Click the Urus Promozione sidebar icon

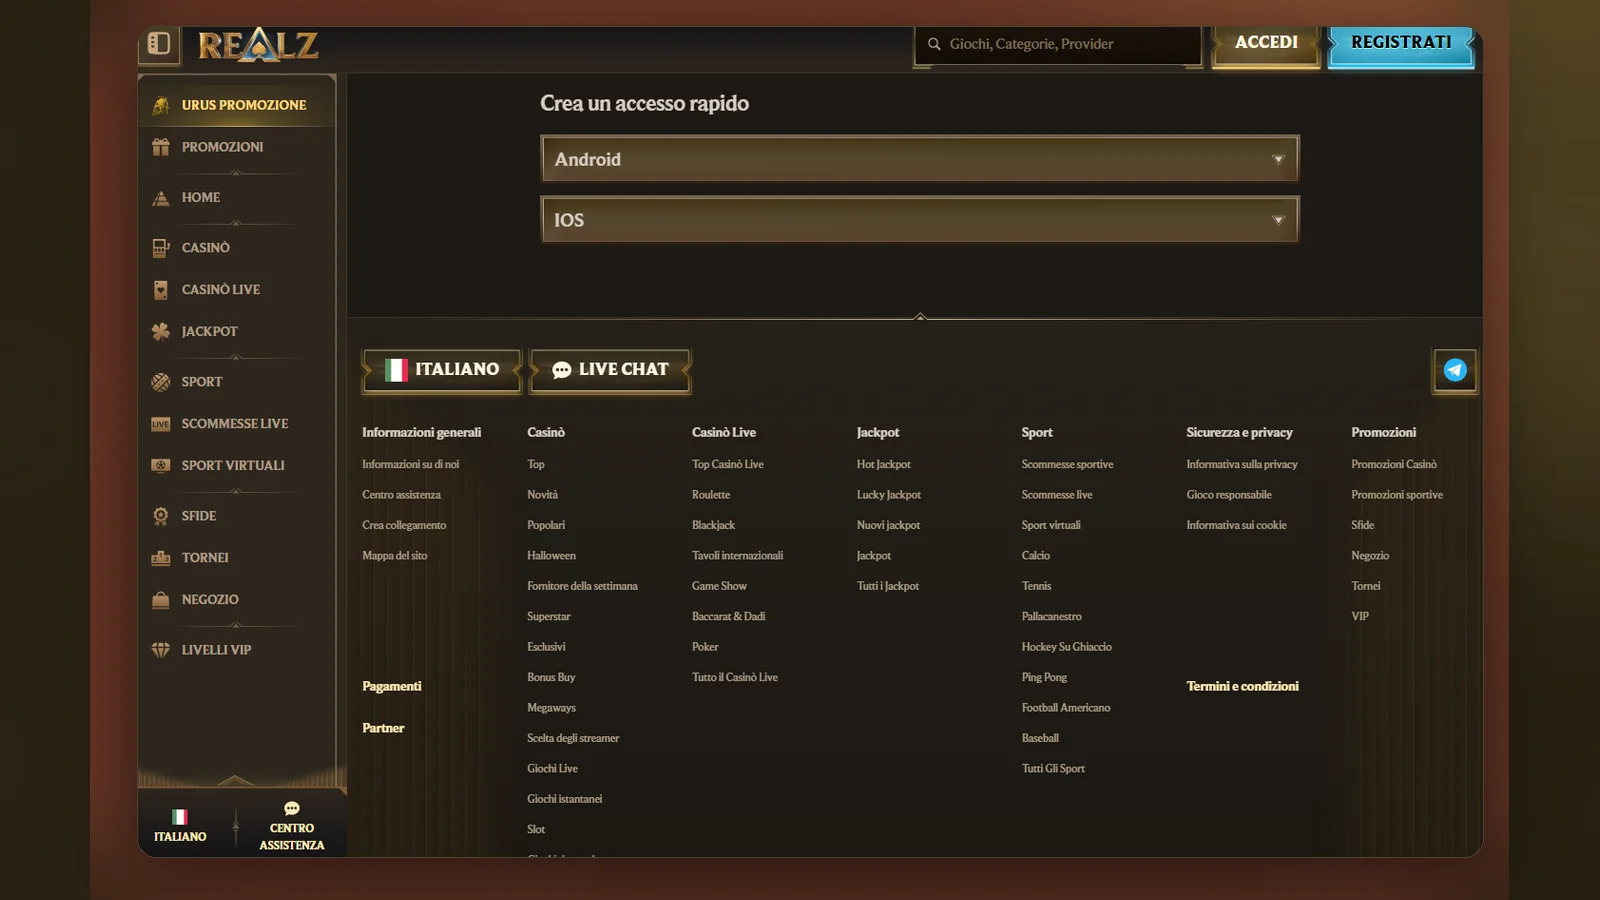(x=160, y=105)
